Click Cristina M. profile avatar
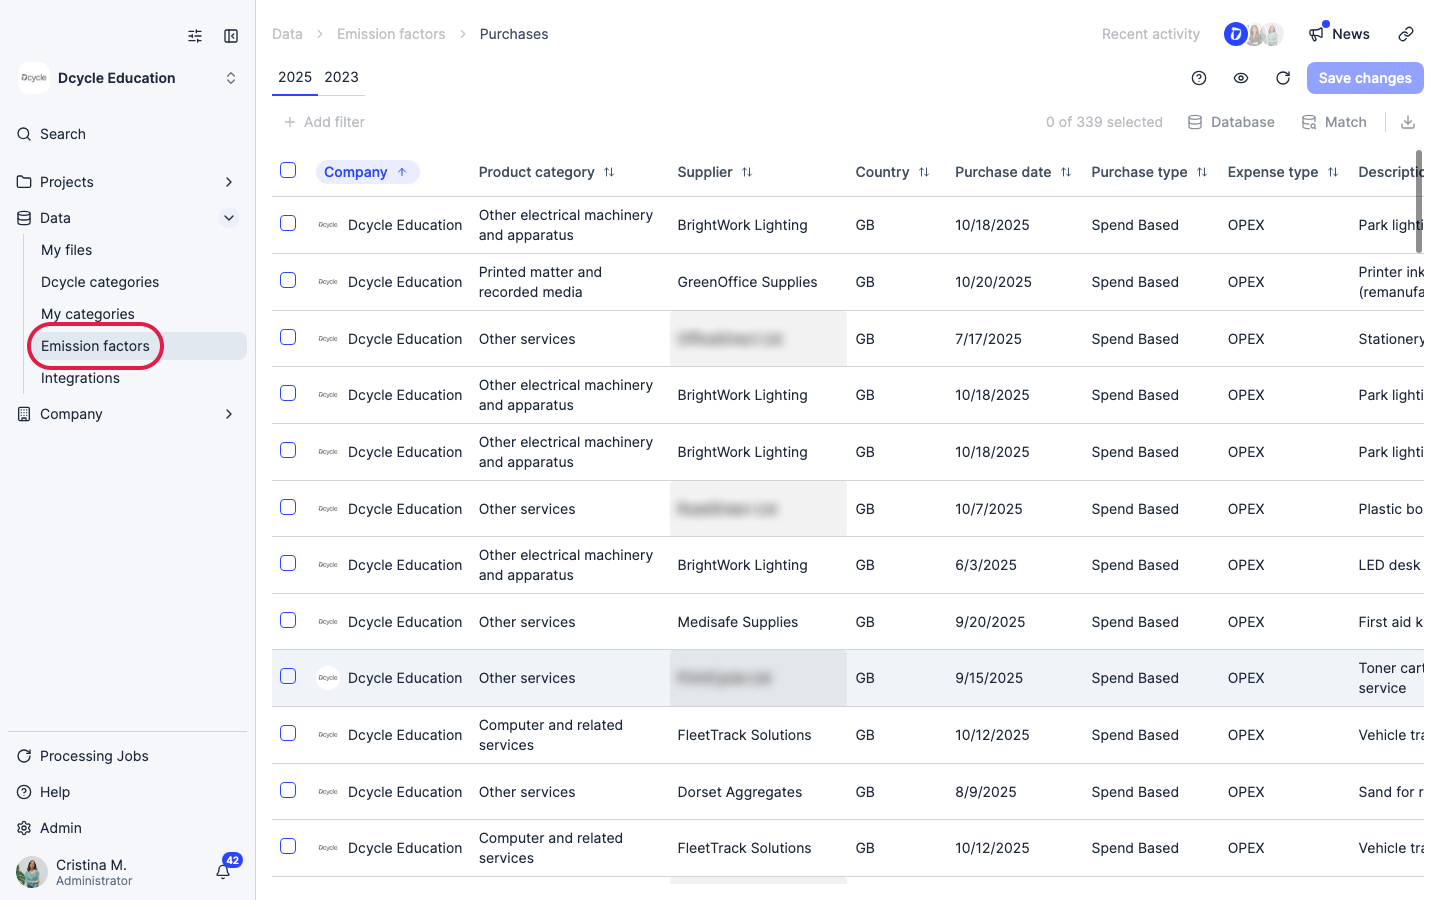The height and width of the screenshot is (900, 1440). coord(32,872)
